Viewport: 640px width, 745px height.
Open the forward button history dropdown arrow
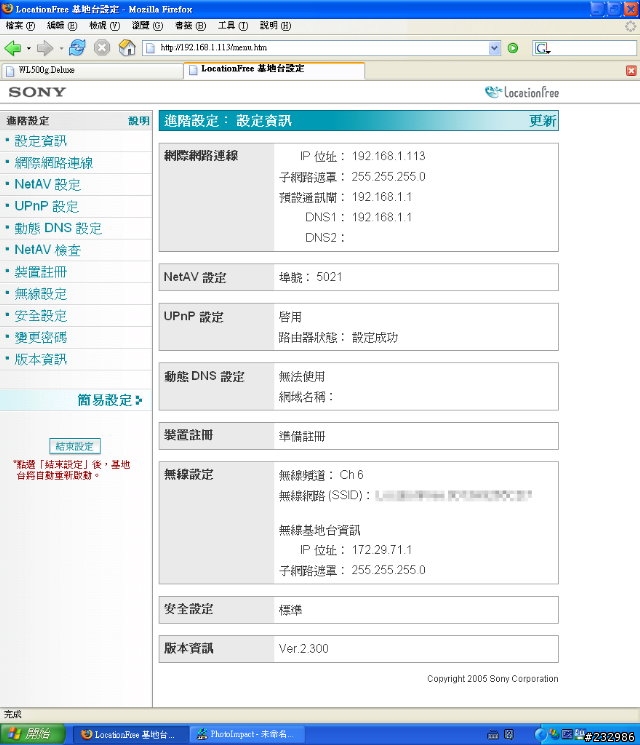click(x=61, y=48)
